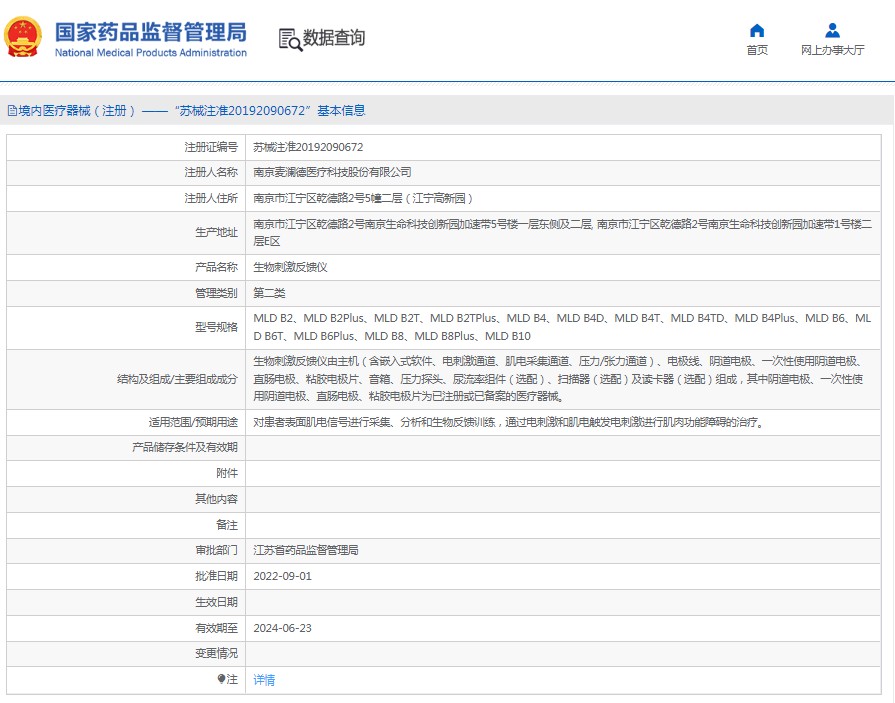Click the 变更情况 label
This screenshot has width=895, height=703.
point(216,653)
